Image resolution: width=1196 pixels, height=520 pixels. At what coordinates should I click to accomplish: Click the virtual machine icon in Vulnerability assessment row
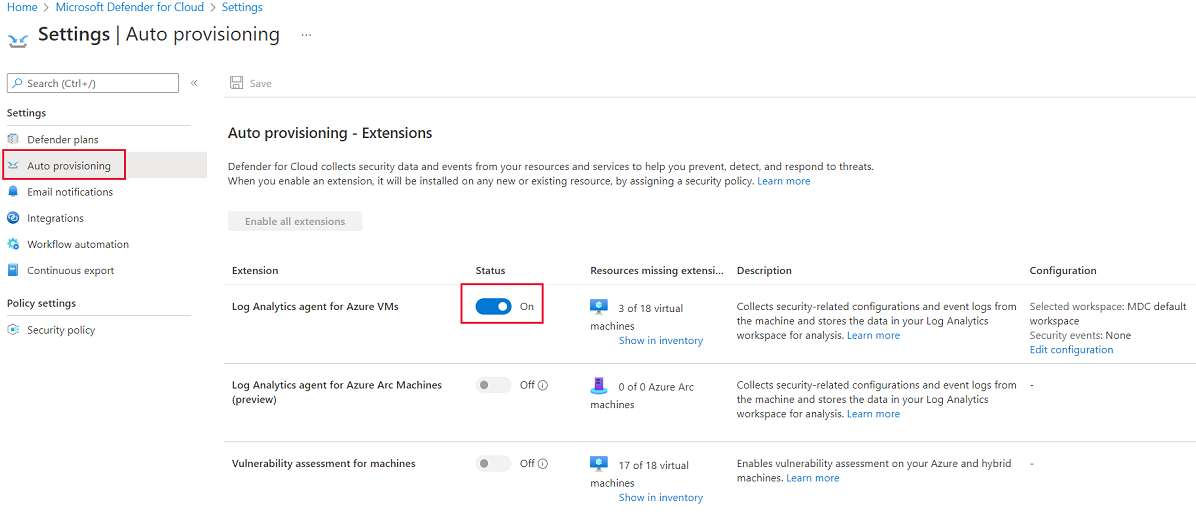[x=599, y=463]
